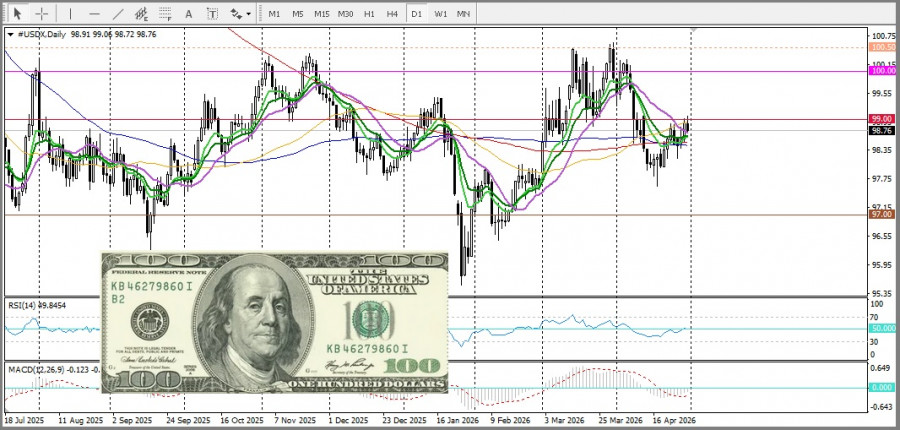Switch to H1 timeframe
This screenshot has width=900, height=430.
point(369,13)
